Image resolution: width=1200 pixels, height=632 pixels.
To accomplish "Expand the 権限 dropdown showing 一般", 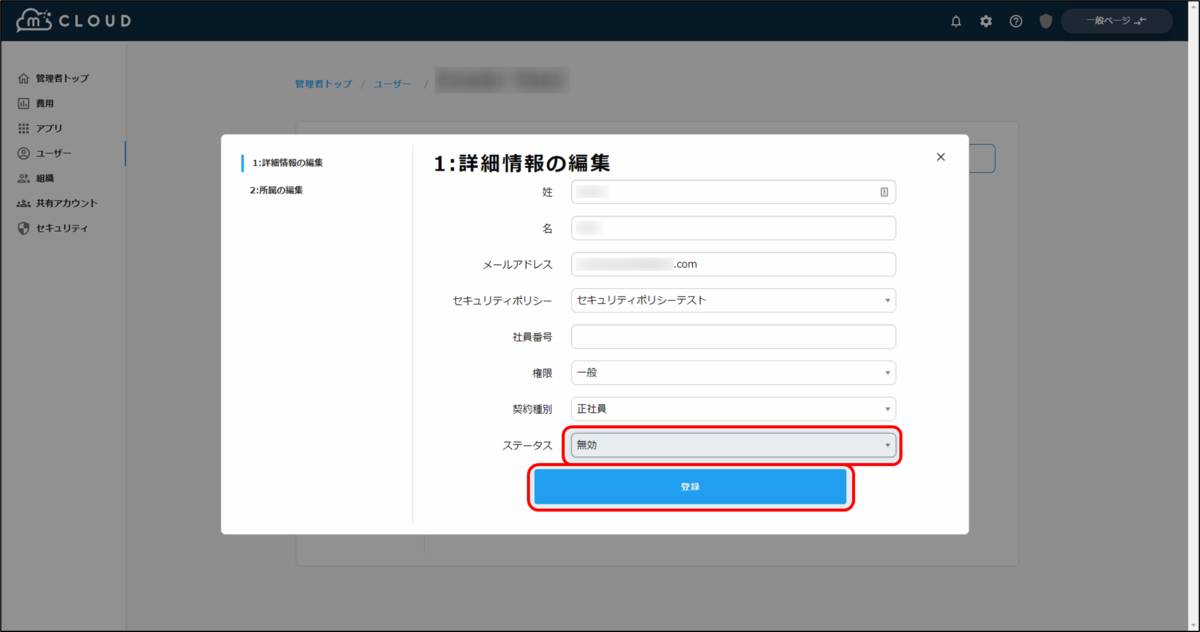I will (x=732, y=372).
